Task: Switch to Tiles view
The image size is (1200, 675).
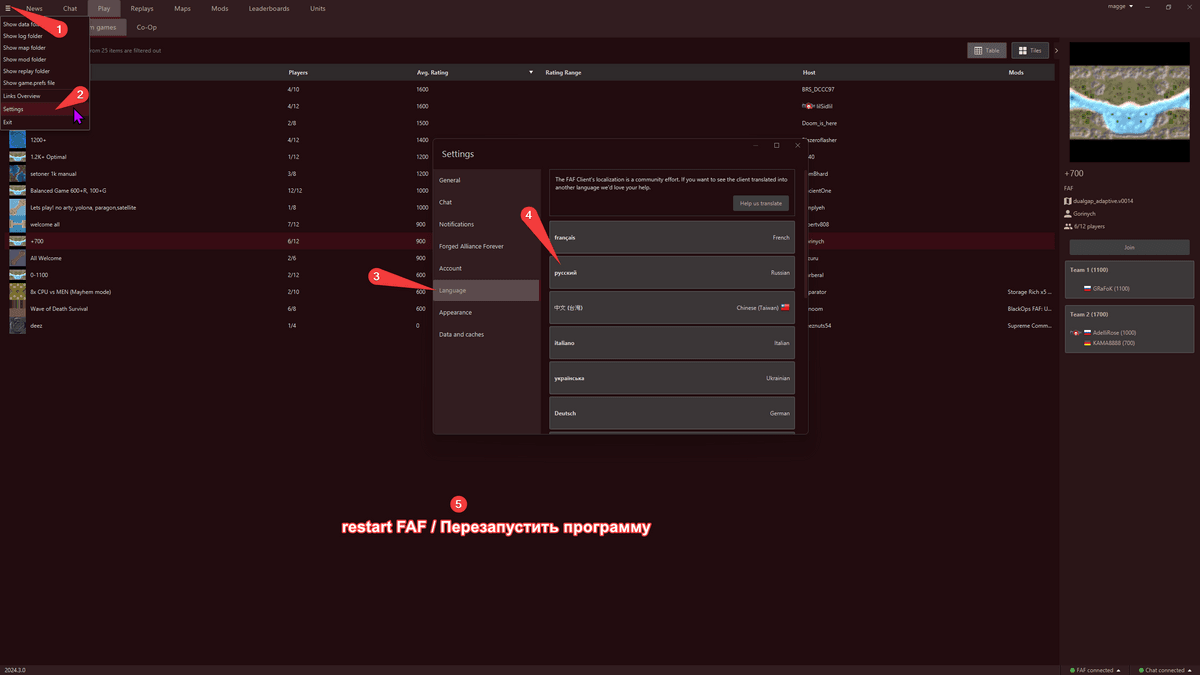Action: 1031,50
